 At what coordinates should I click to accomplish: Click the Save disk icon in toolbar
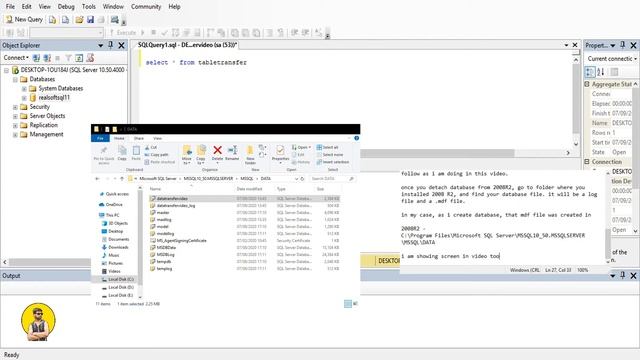tap(90, 19)
